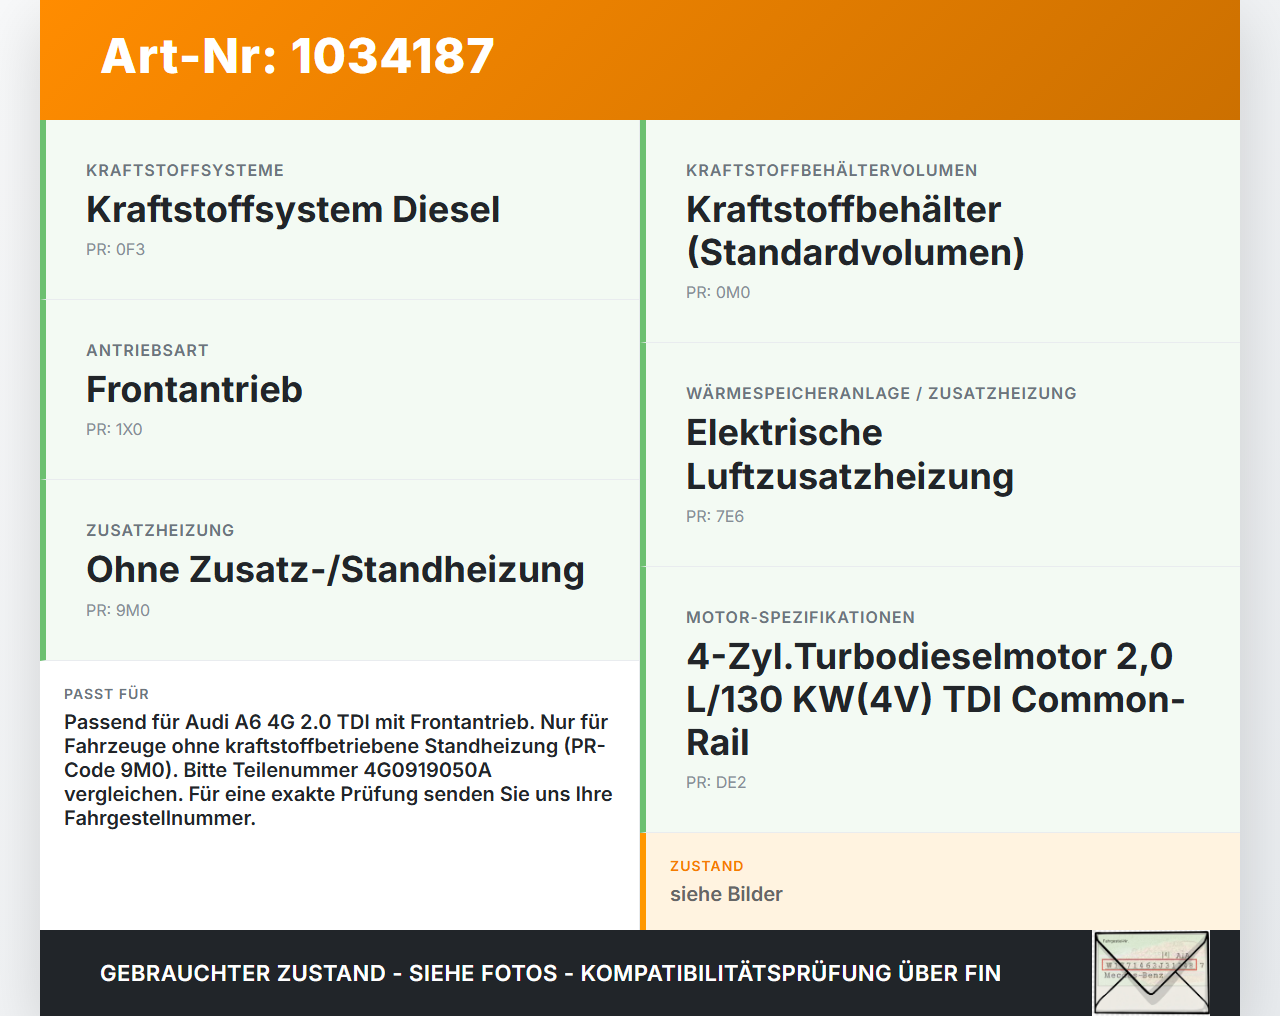The height and width of the screenshot is (1017, 1280).
Task: Select Ohne Zusatz-/Standheizung text
Action: tap(335, 570)
